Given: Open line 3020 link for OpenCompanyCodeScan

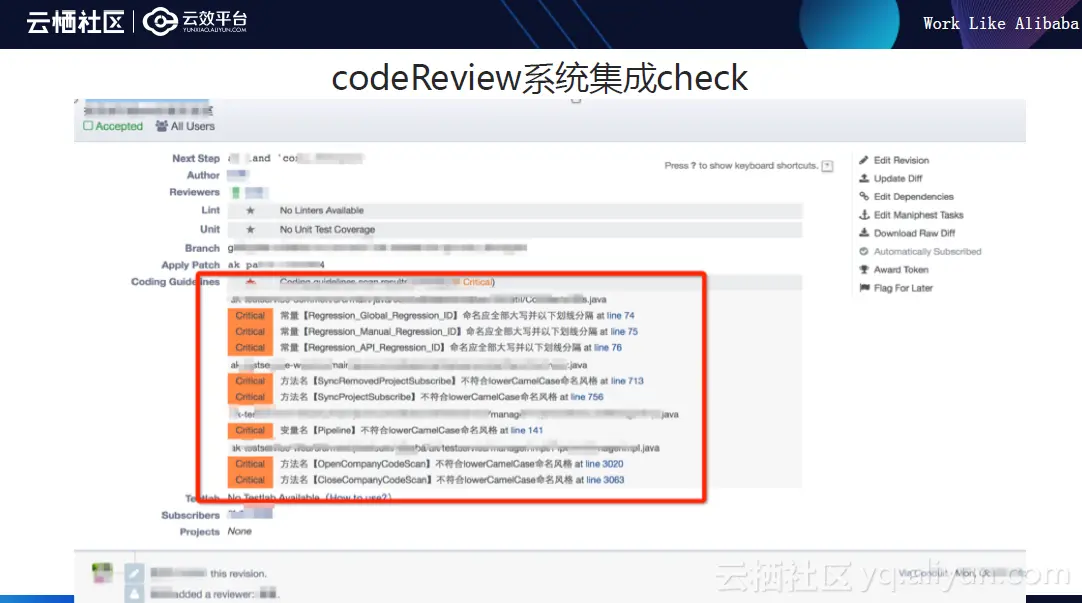Looking at the screenshot, I should [x=604, y=464].
